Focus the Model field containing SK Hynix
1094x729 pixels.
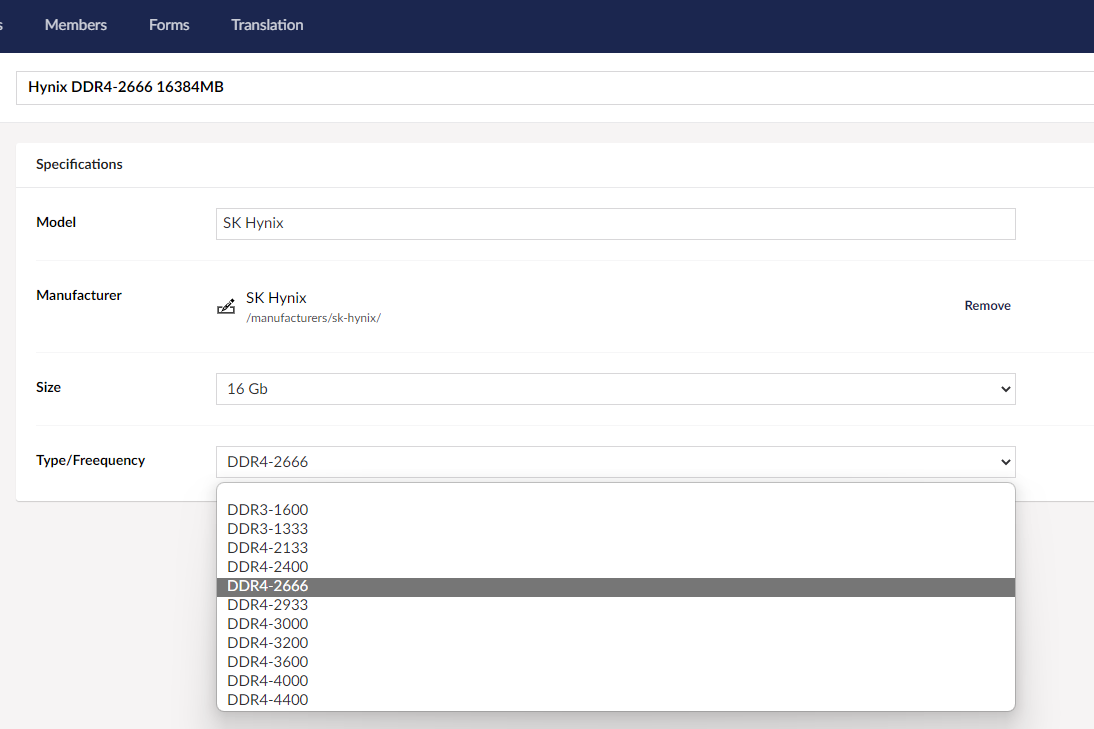[x=615, y=224]
